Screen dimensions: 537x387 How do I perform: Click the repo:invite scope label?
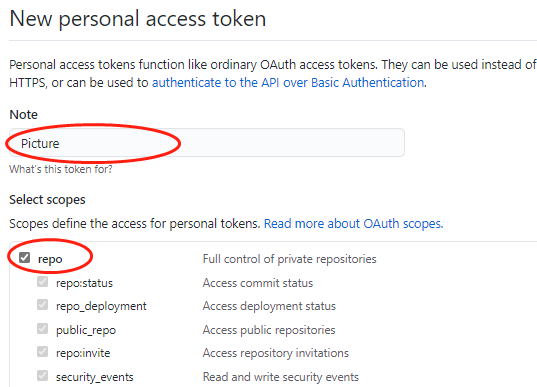83,353
